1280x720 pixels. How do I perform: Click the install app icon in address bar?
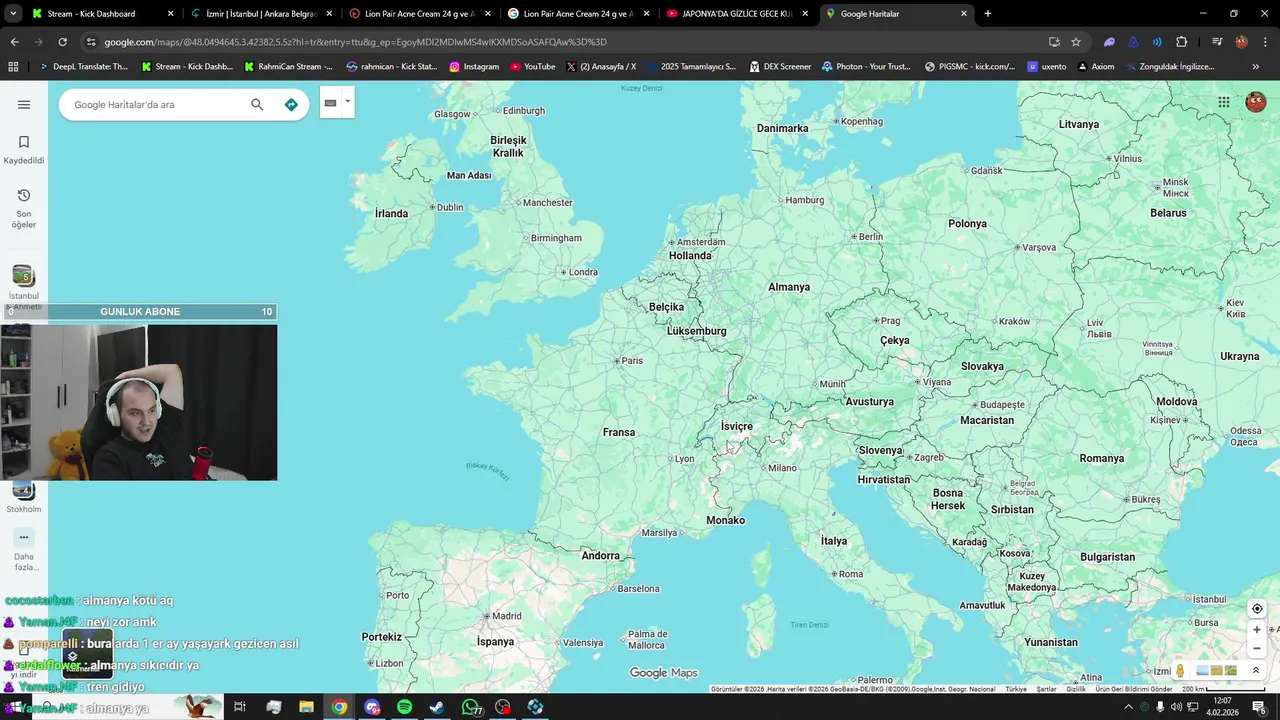point(1054,42)
